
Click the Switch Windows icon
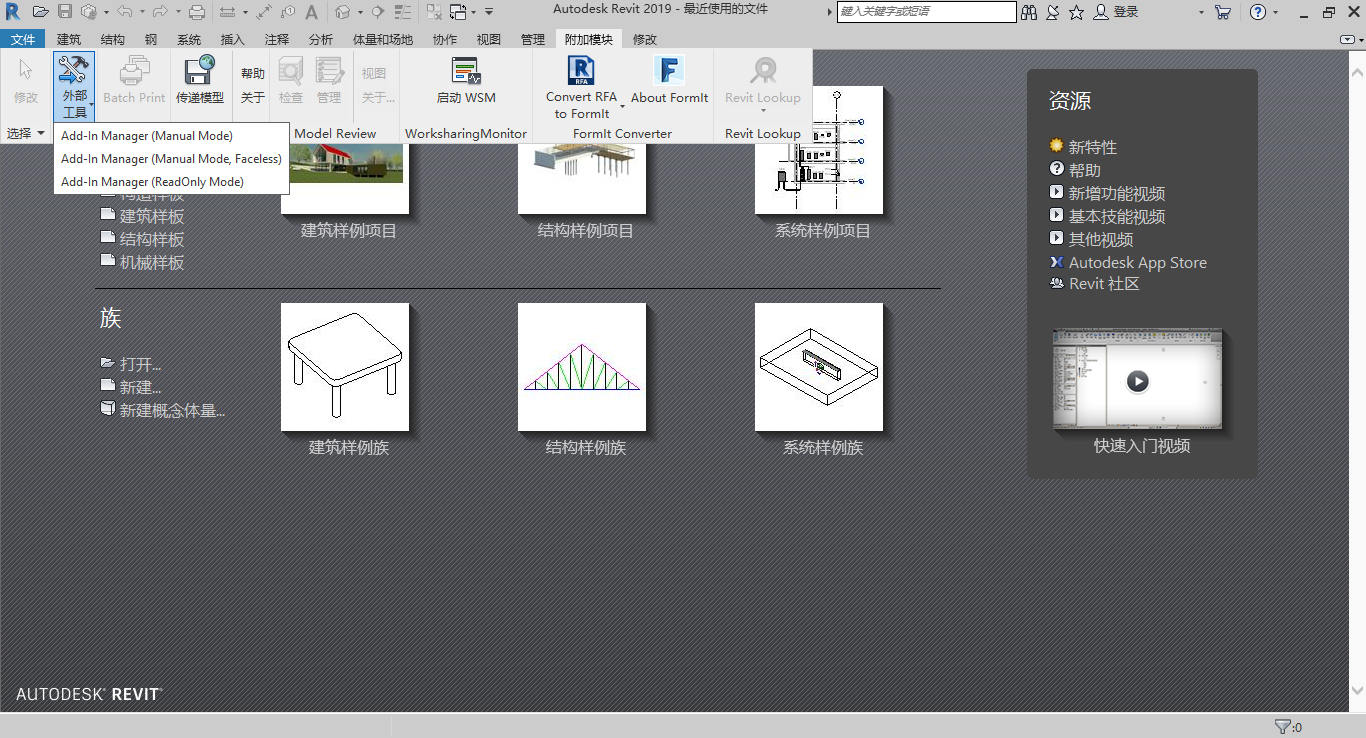(x=459, y=12)
